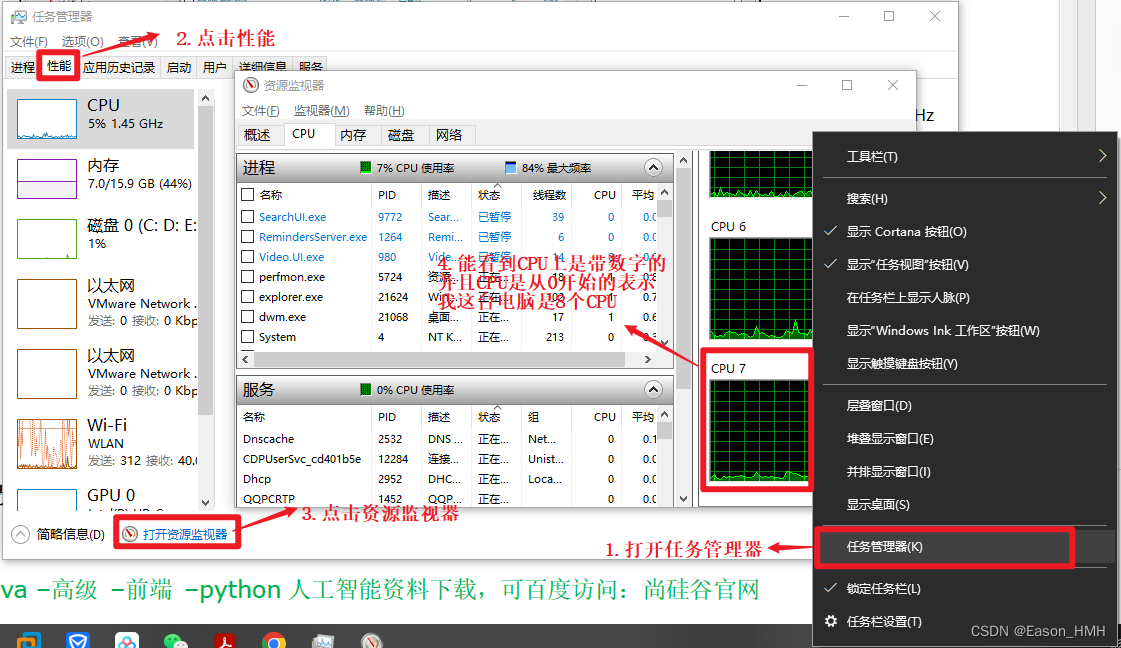The image size is (1121, 648).
Task: Open 监视器(M) menu in Resource Monitor
Action: (322, 110)
